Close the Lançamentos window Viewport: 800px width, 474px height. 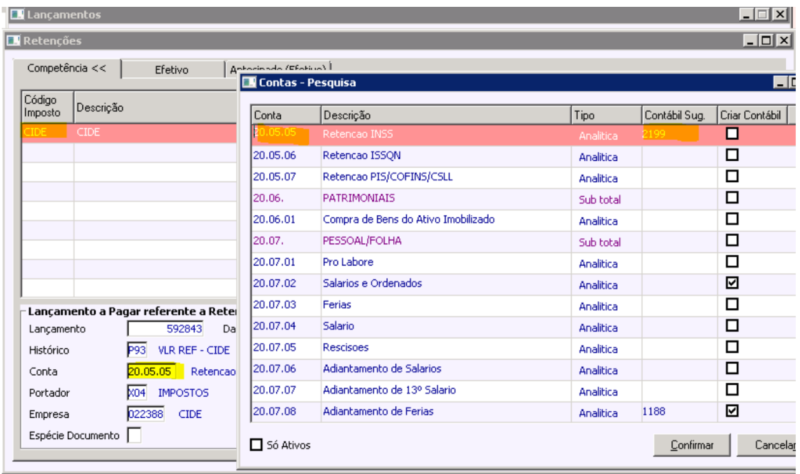pyautogui.click(x=780, y=14)
